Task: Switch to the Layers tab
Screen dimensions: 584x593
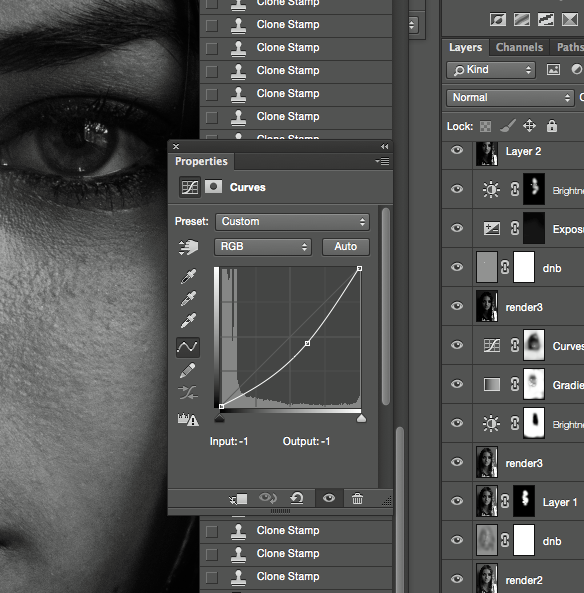Action: [x=466, y=47]
